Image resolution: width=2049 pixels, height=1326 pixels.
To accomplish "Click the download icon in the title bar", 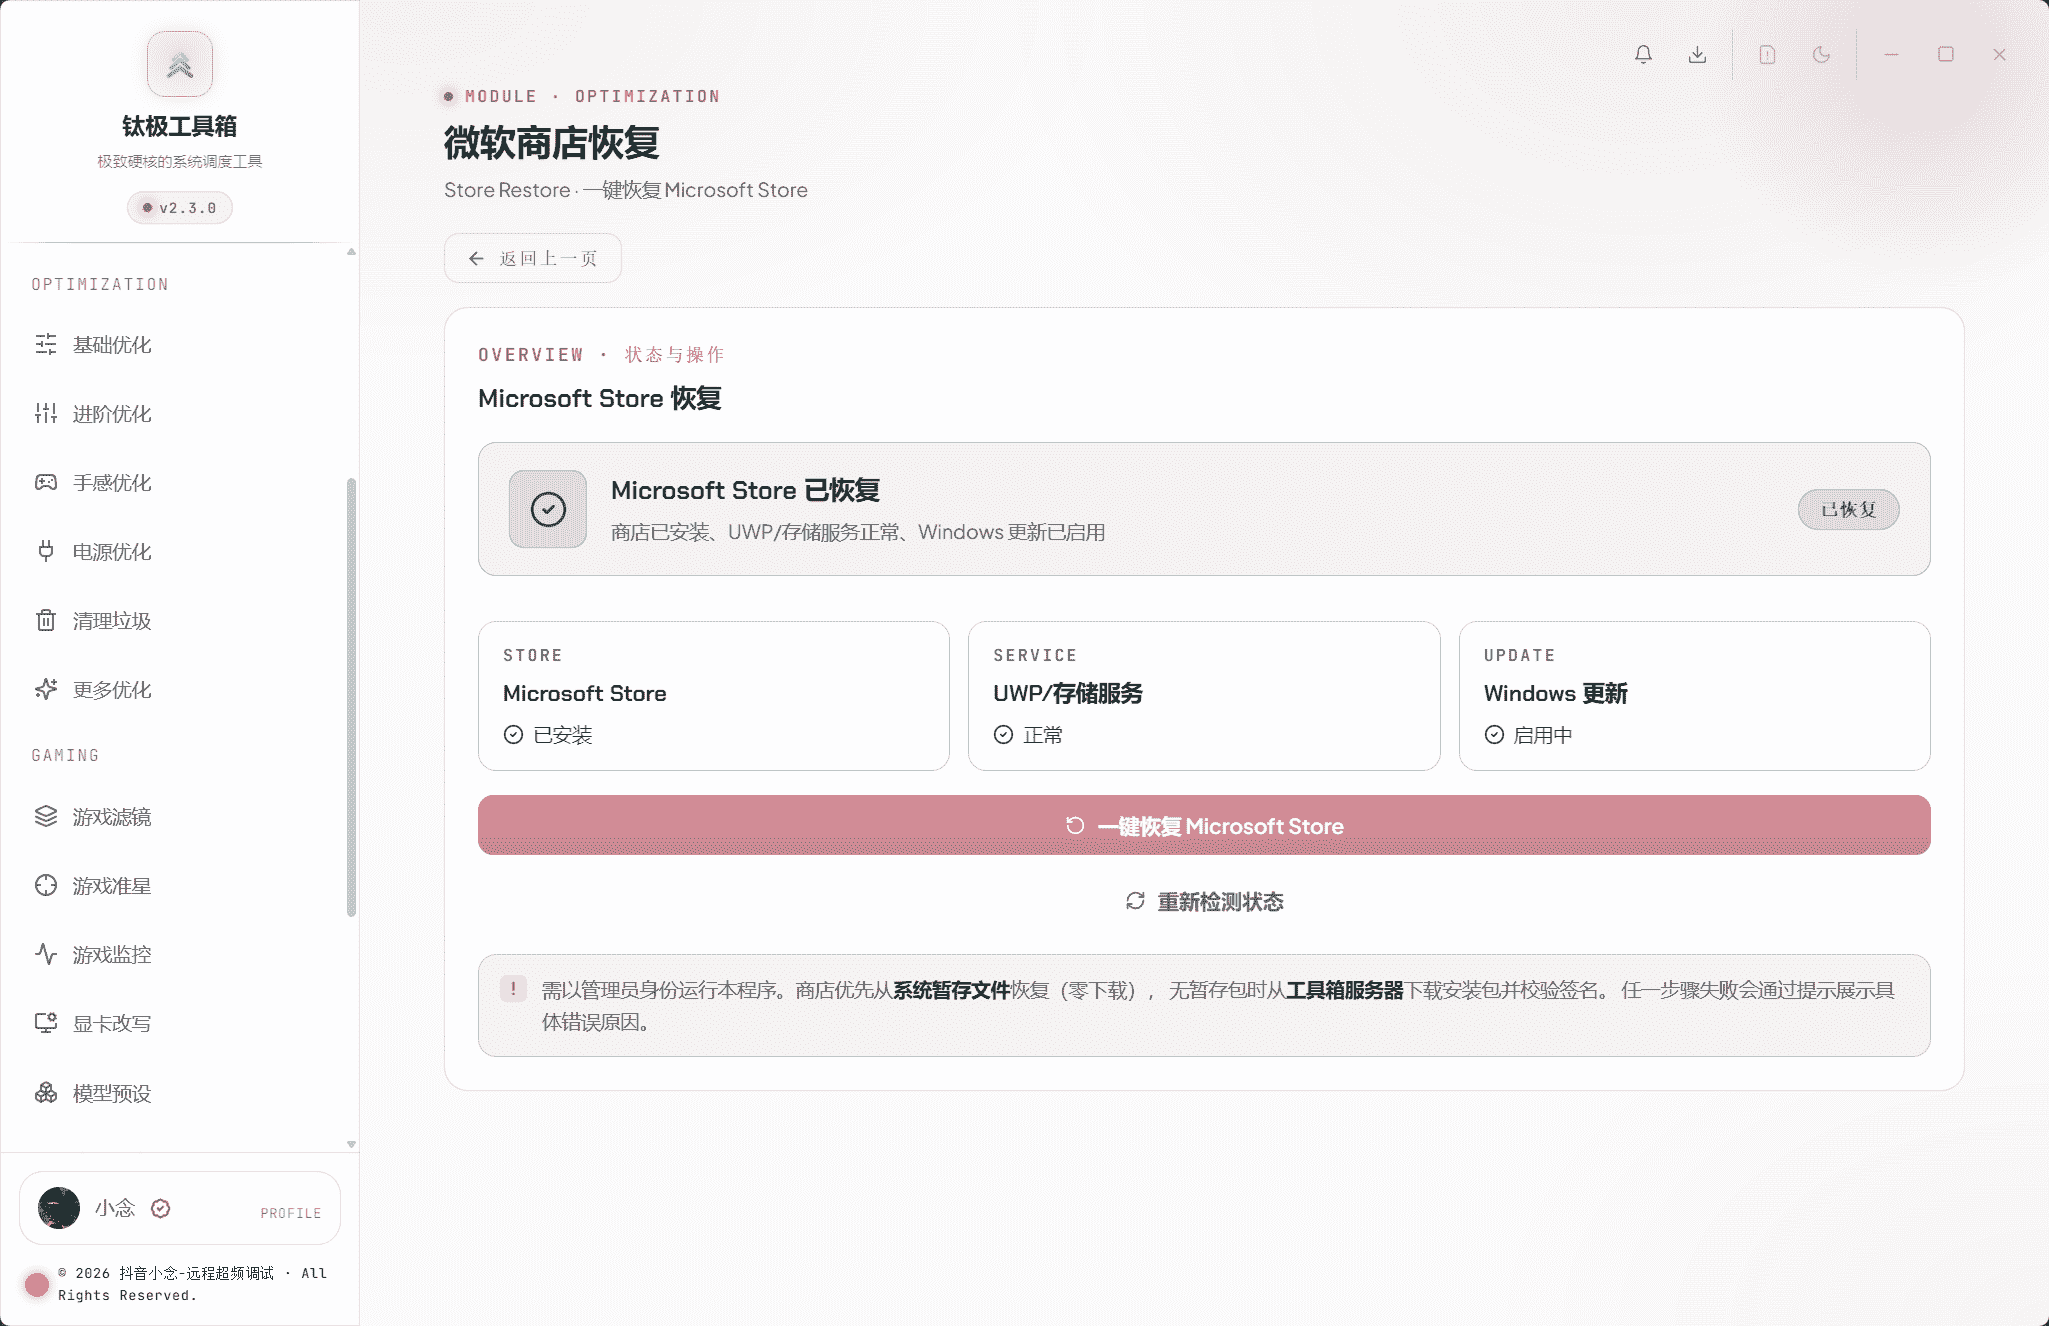I will tap(1697, 54).
